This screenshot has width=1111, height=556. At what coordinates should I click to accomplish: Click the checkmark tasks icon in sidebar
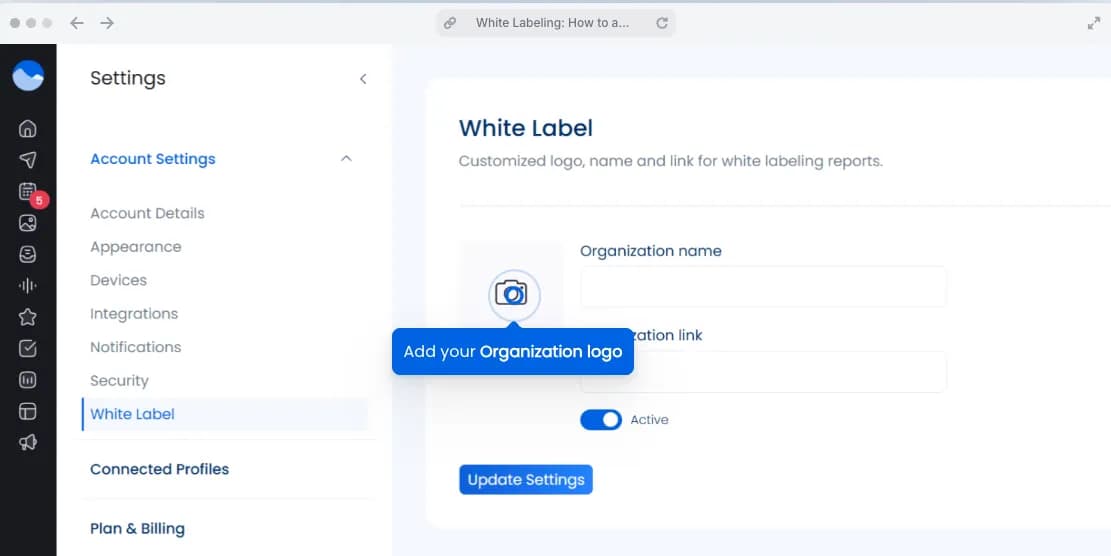[x=28, y=349]
